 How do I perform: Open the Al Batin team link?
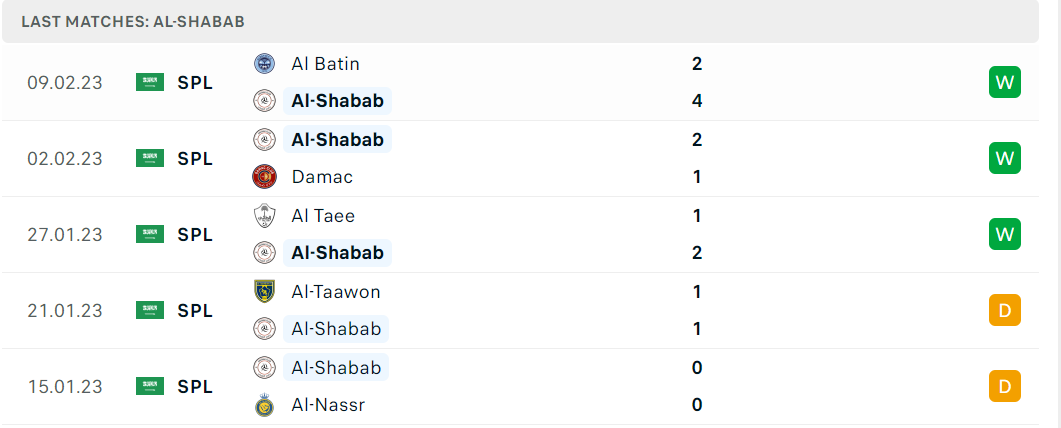pyautogui.click(x=325, y=64)
